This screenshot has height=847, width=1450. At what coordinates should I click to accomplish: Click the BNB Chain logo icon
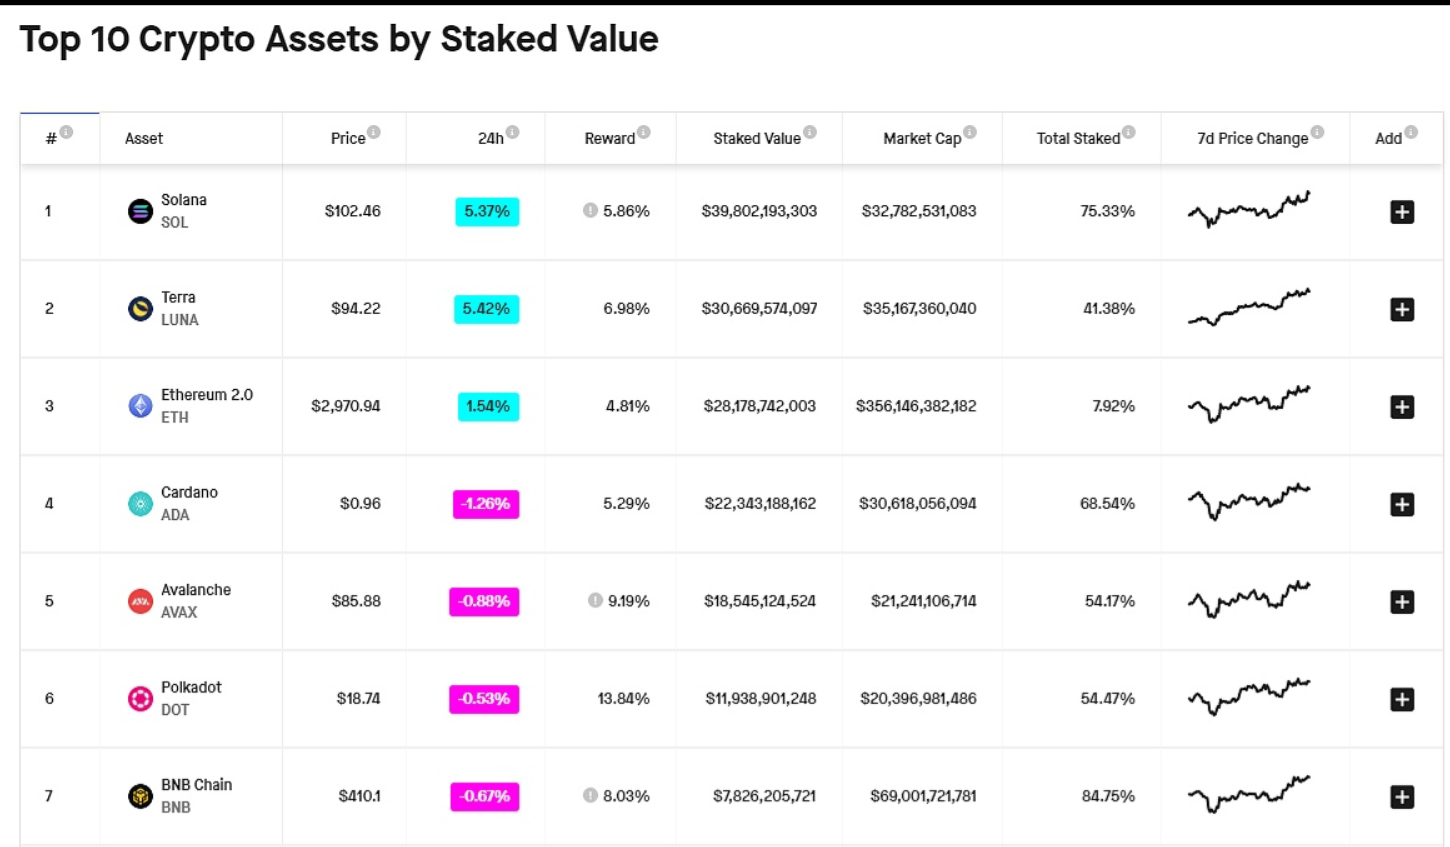click(x=140, y=796)
